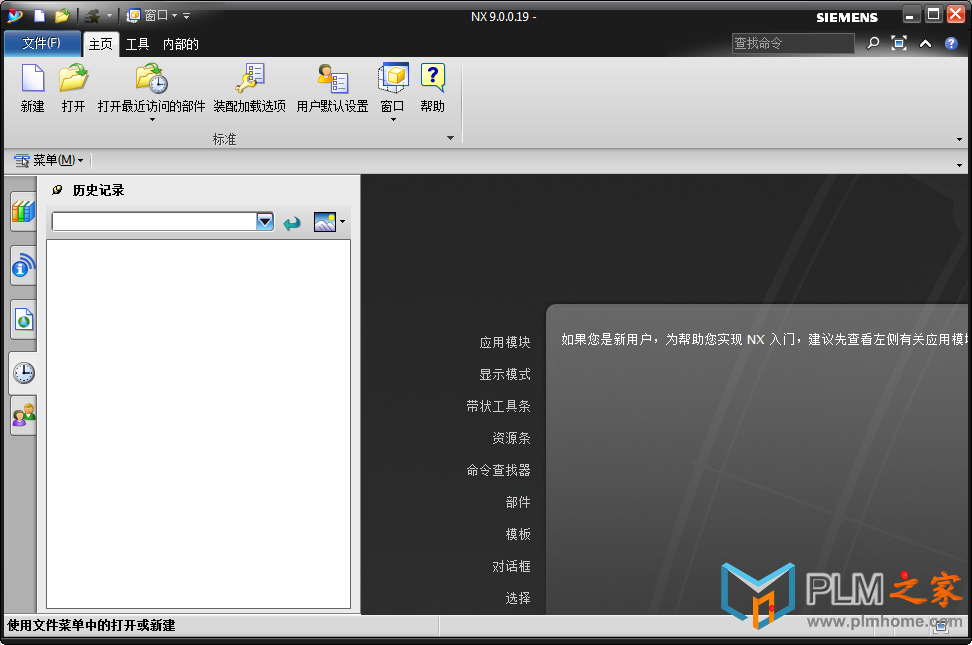Screen dimensions: 972x645
Task: Click the magnifier search icon
Action: pyautogui.click(x=873, y=43)
